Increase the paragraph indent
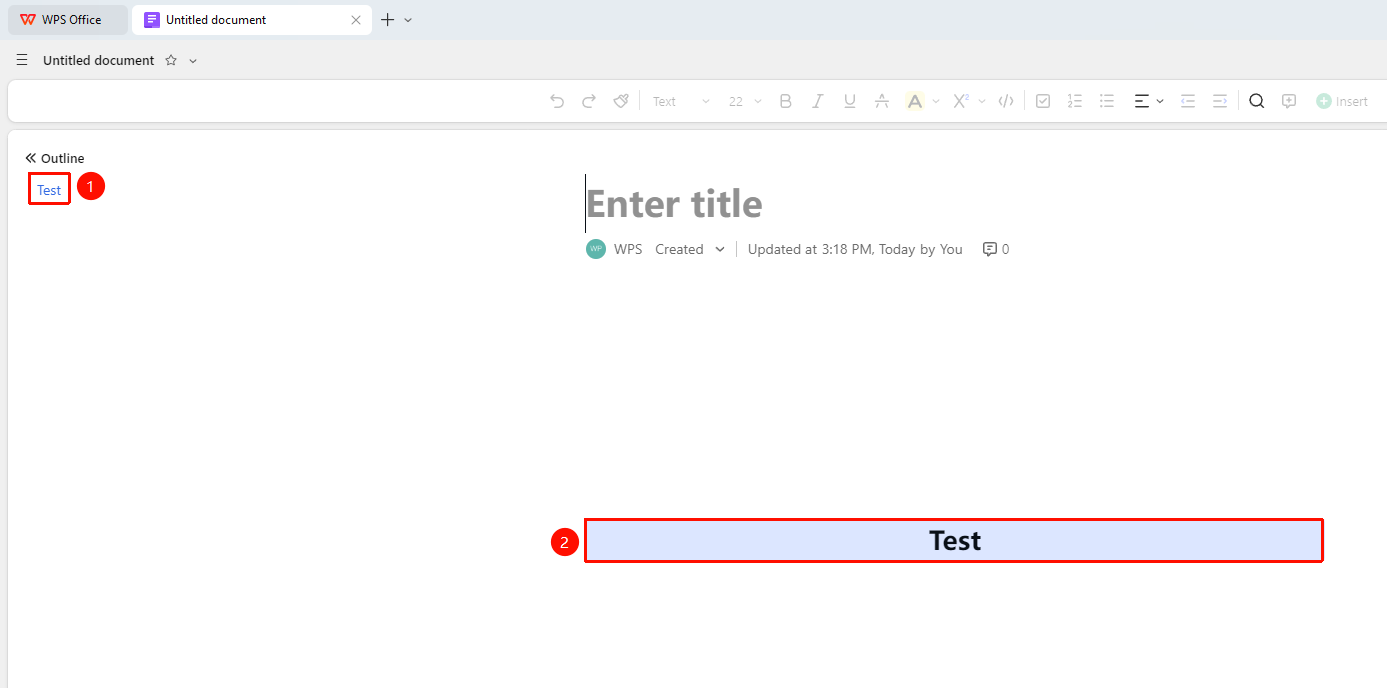 point(1220,101)
